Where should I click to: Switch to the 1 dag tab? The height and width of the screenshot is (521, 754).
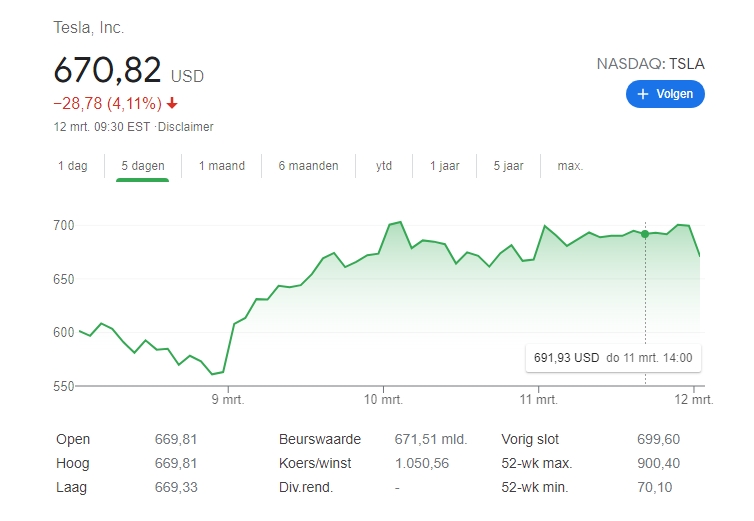tap(73, 166)
